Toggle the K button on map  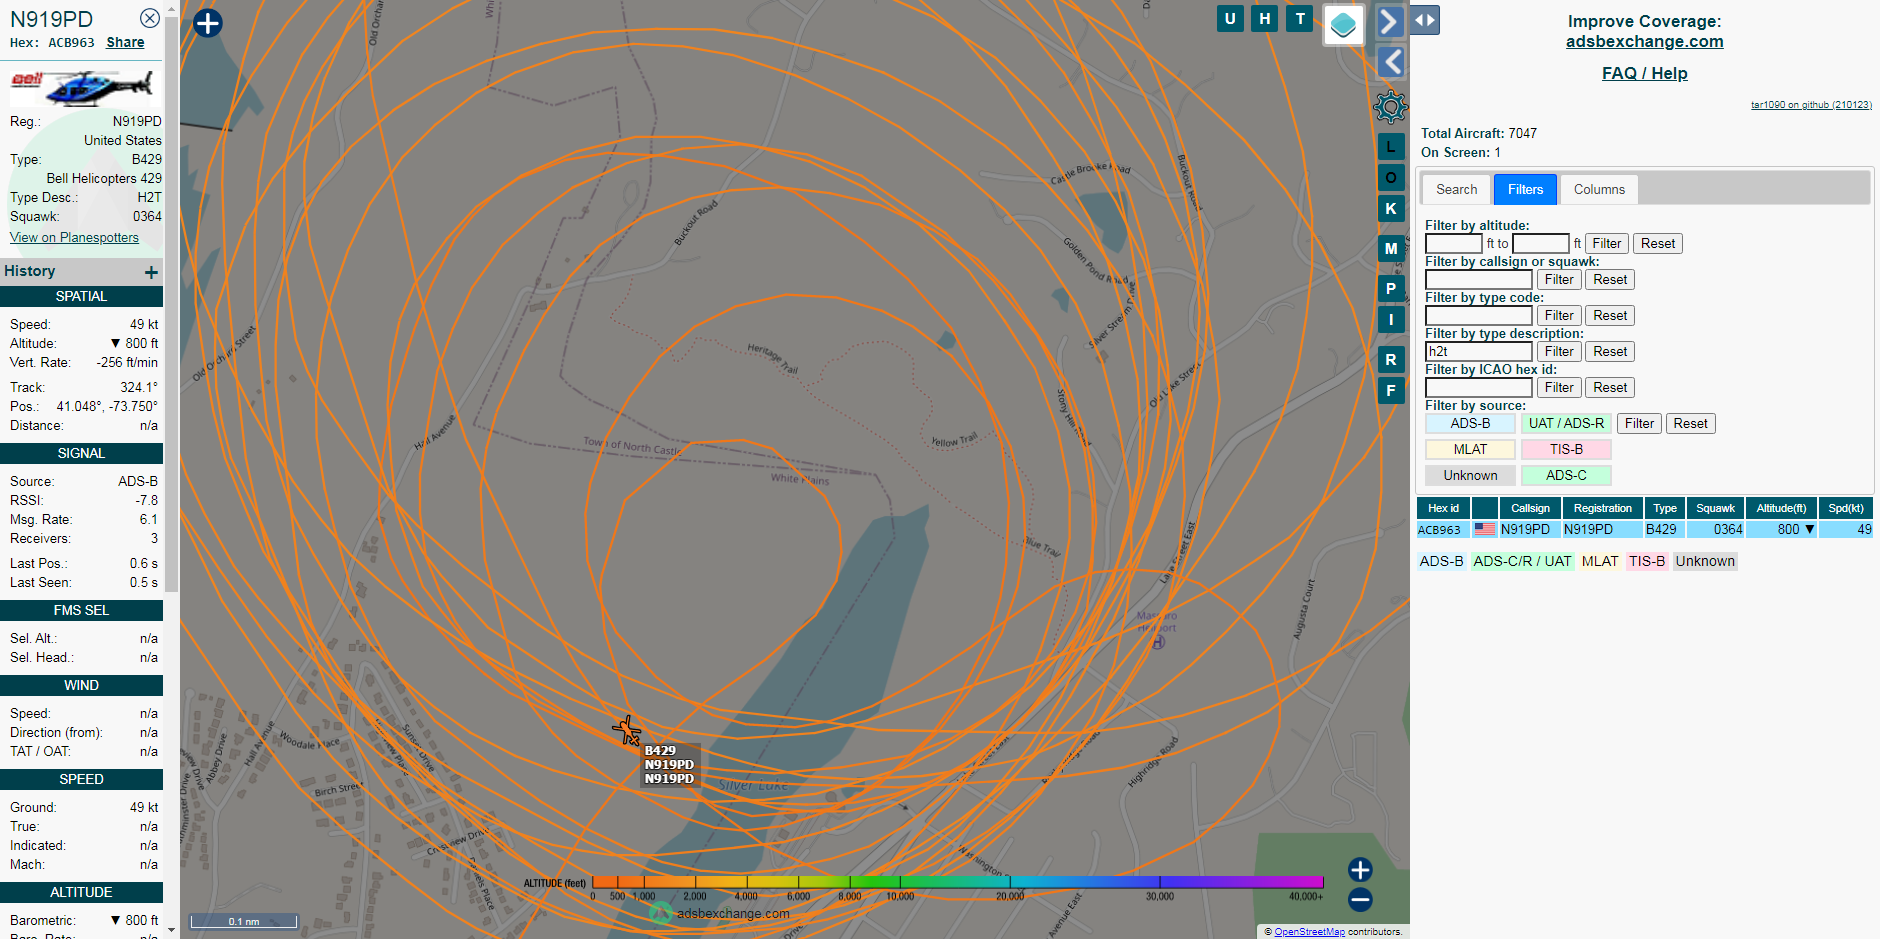click(1391, 209)
